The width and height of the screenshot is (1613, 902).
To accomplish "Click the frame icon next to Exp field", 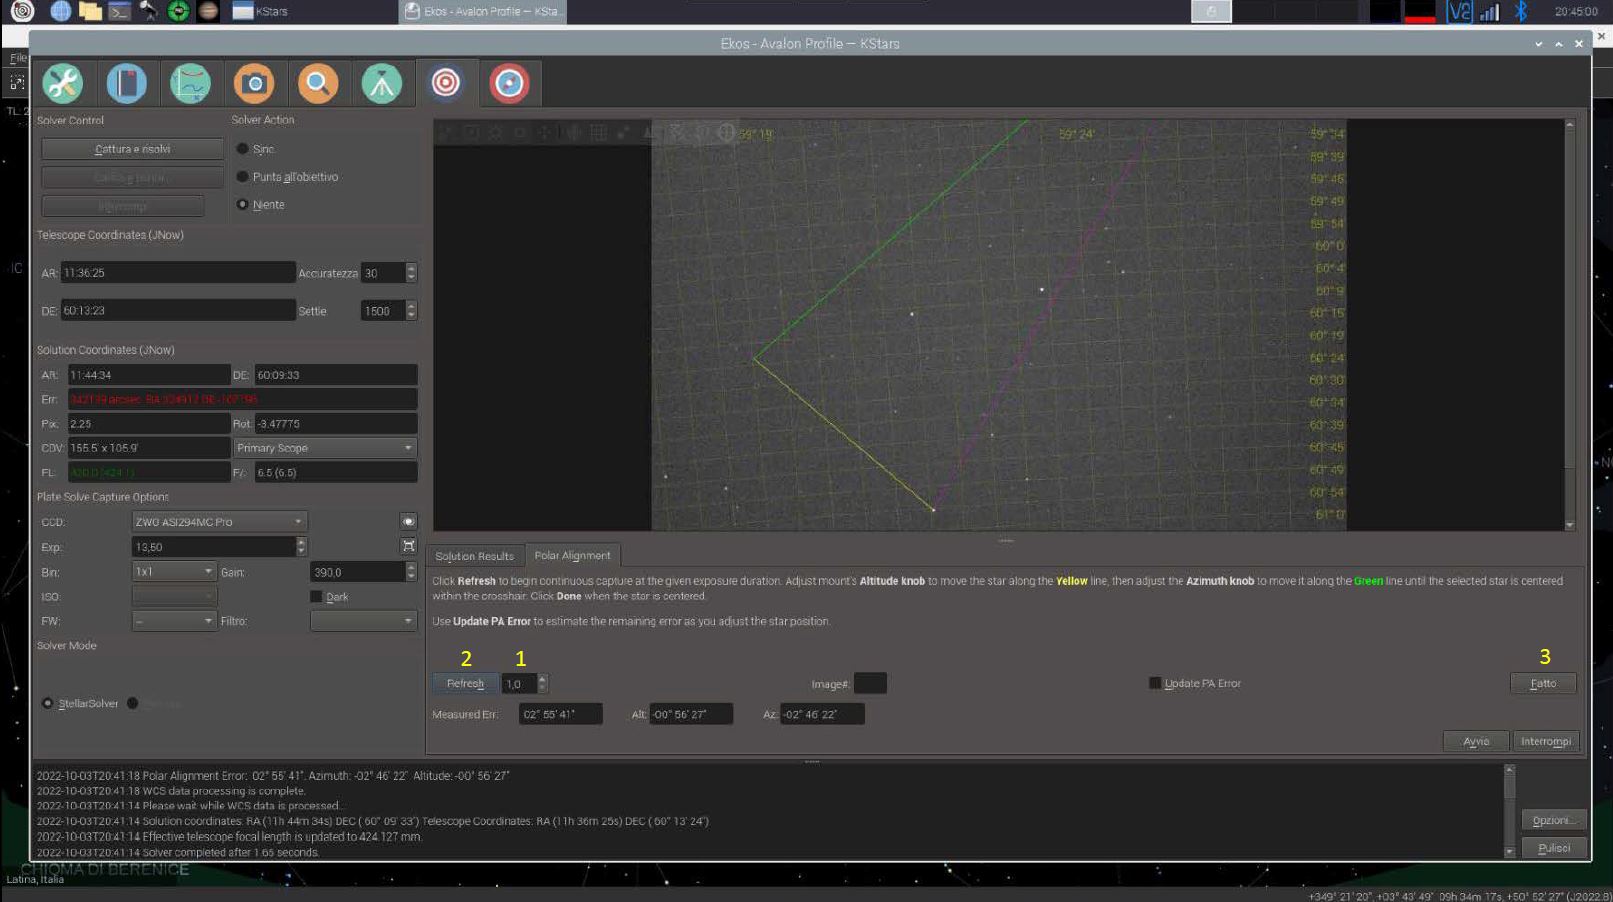I will 408,546.
